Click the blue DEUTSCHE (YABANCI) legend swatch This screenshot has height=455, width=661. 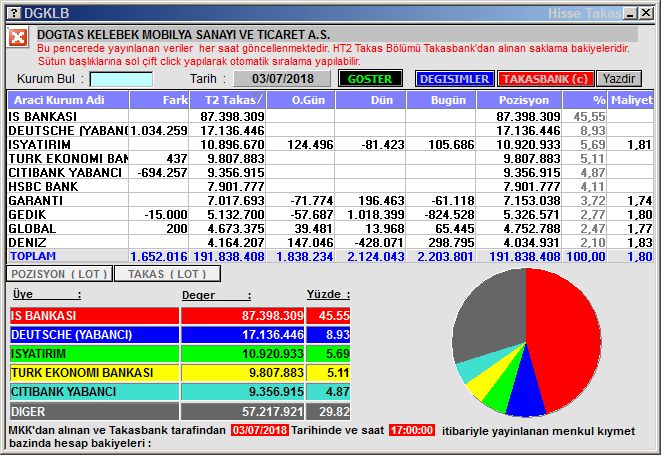tap(94, 335)
